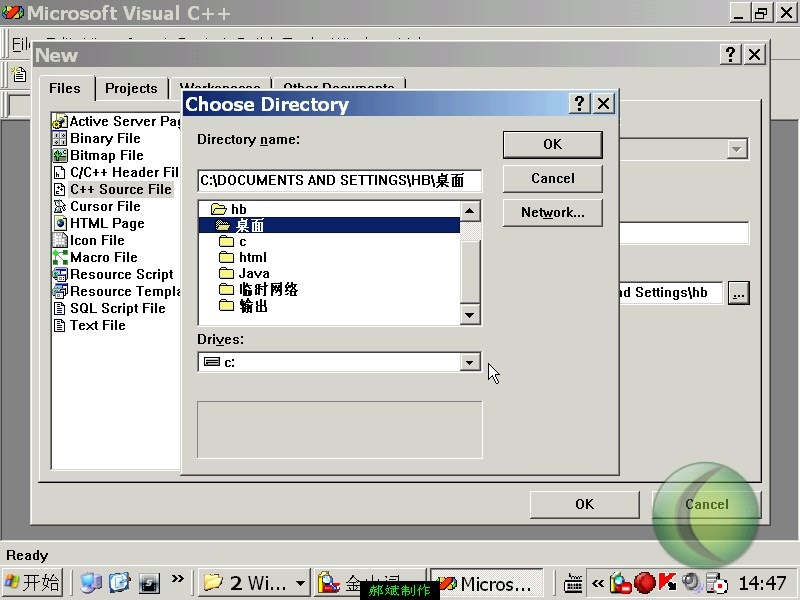Click the red round tray icon
Screen dimensions: 800x600
644,583
